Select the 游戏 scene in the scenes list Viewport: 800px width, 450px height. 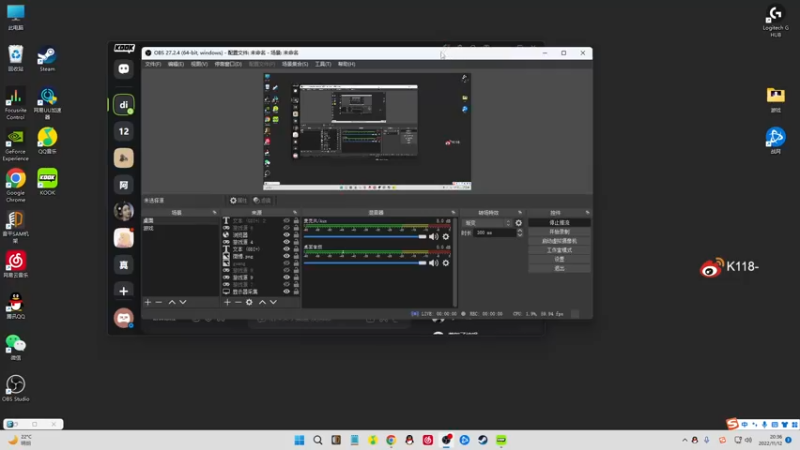click(x=180, y=228)
